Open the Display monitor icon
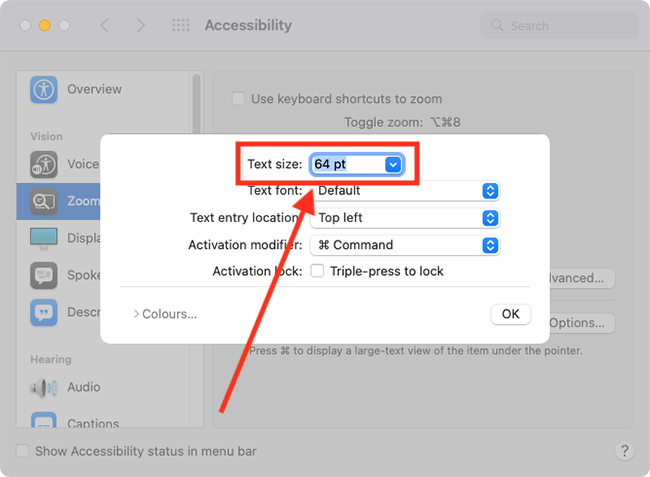The height and width of the screenshot is (477, 650). click(44, 238)
